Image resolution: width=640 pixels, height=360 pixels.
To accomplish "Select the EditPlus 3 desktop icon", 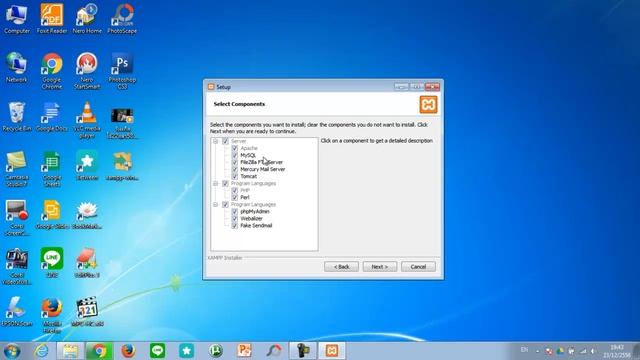I will pos(87,263).
